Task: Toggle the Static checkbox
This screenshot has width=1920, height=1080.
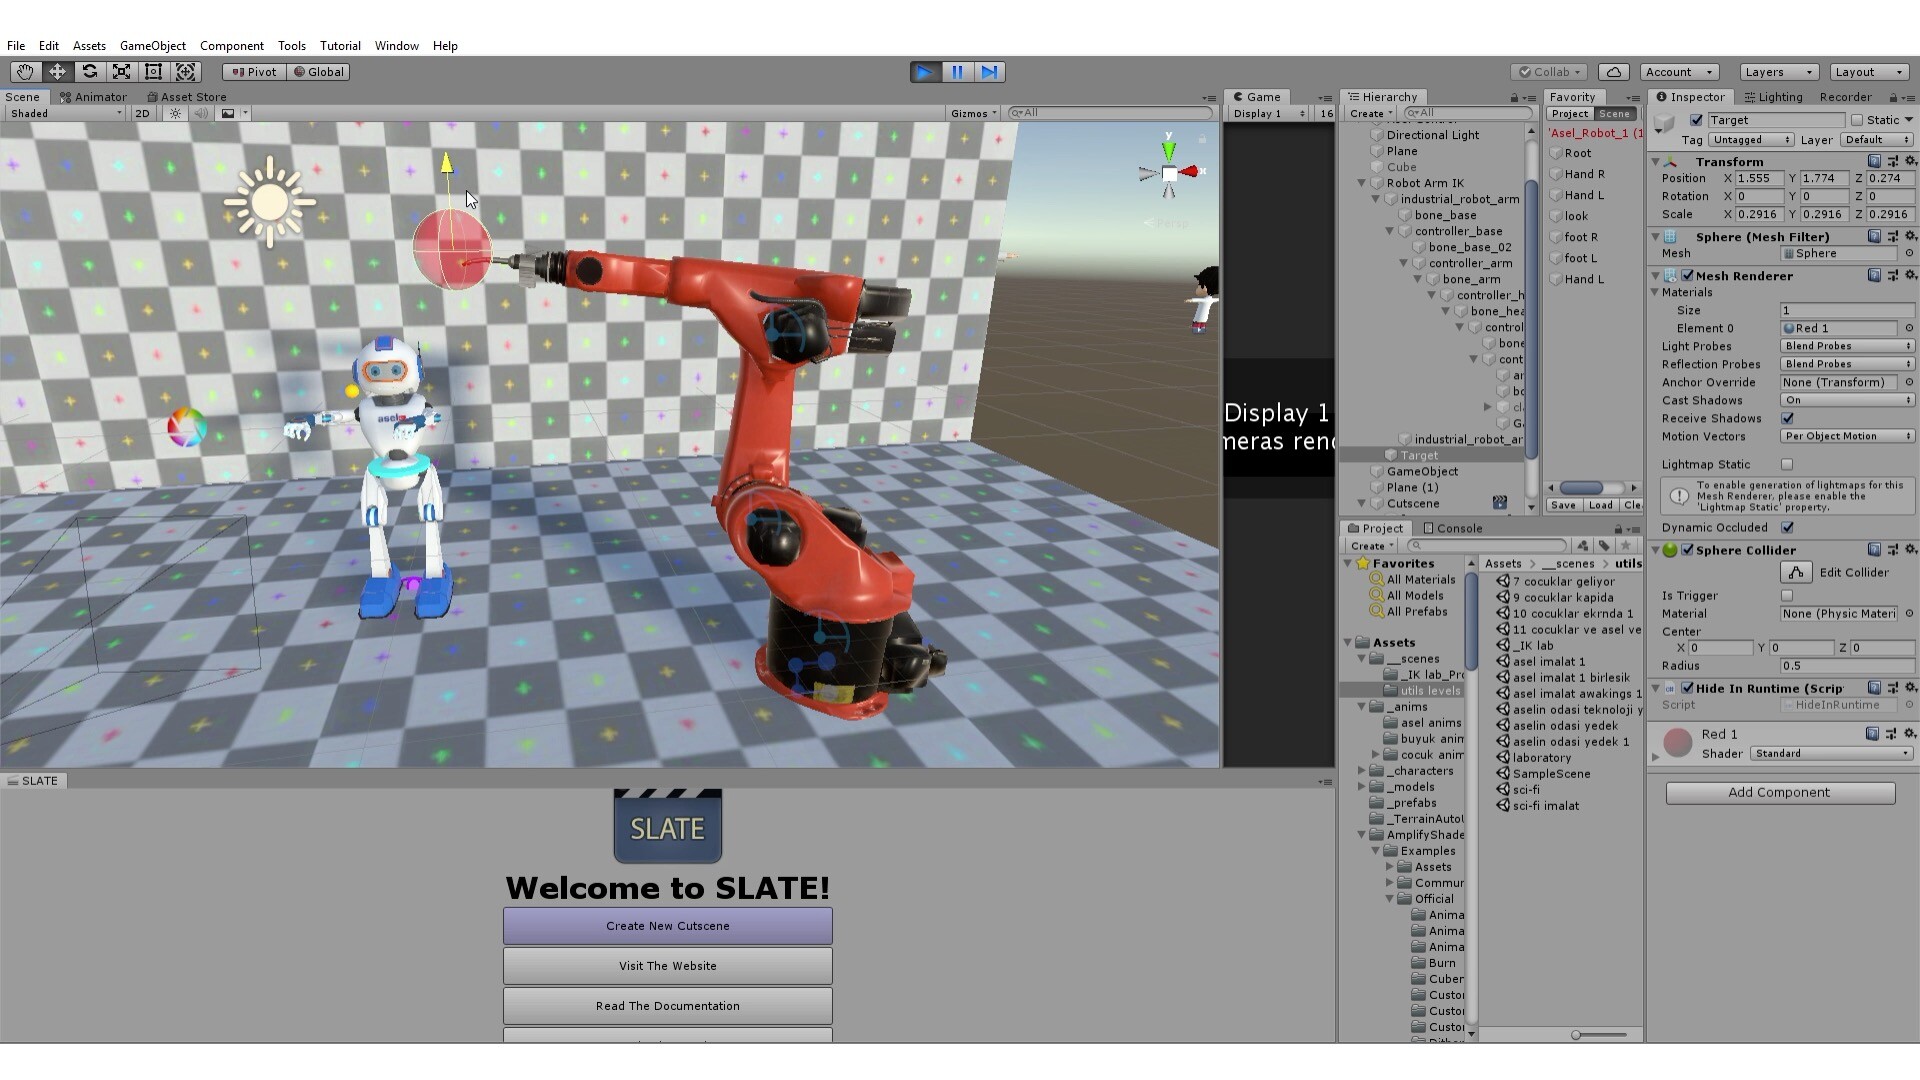Action: coord(1857,120)
